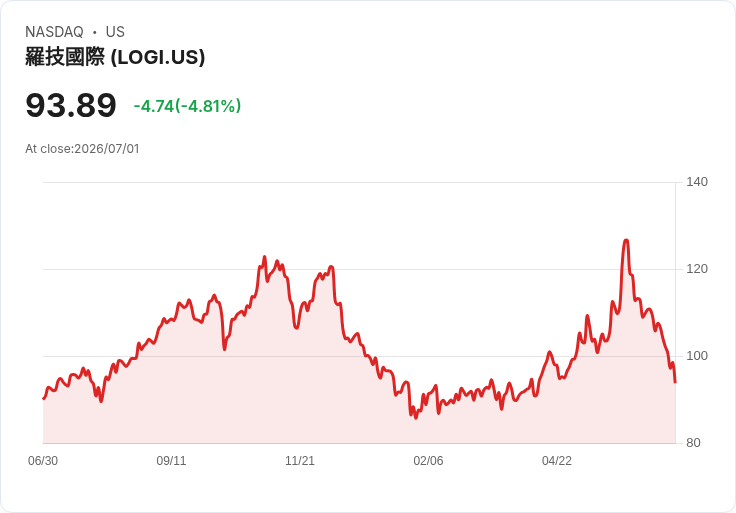Click the US market label
The height and width of the screenshot is (513, 736).
115,32
